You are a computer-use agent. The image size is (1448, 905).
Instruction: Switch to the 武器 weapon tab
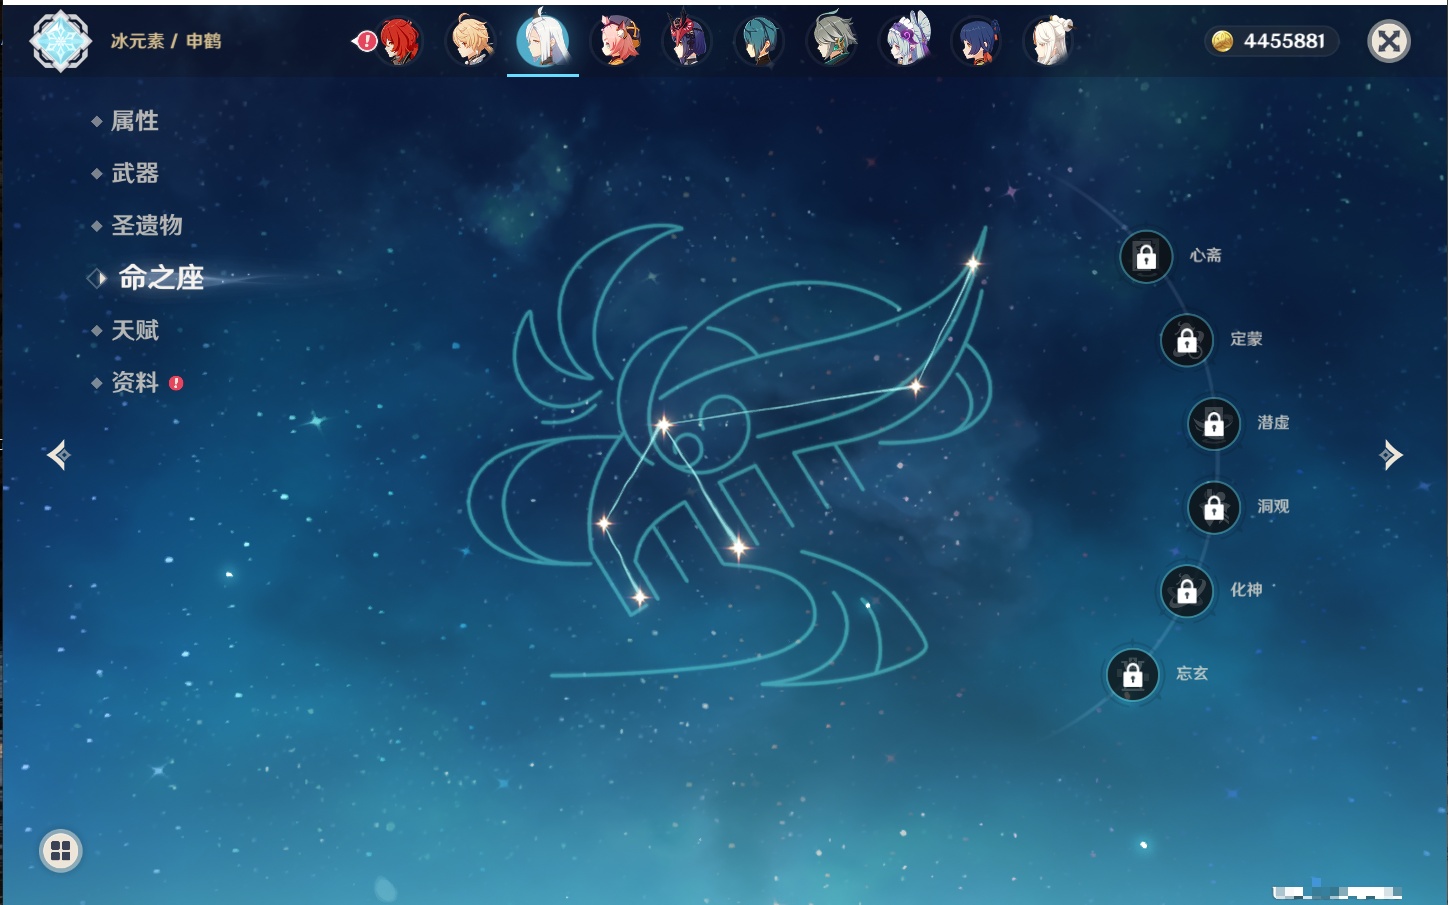[x=135, y=173]
